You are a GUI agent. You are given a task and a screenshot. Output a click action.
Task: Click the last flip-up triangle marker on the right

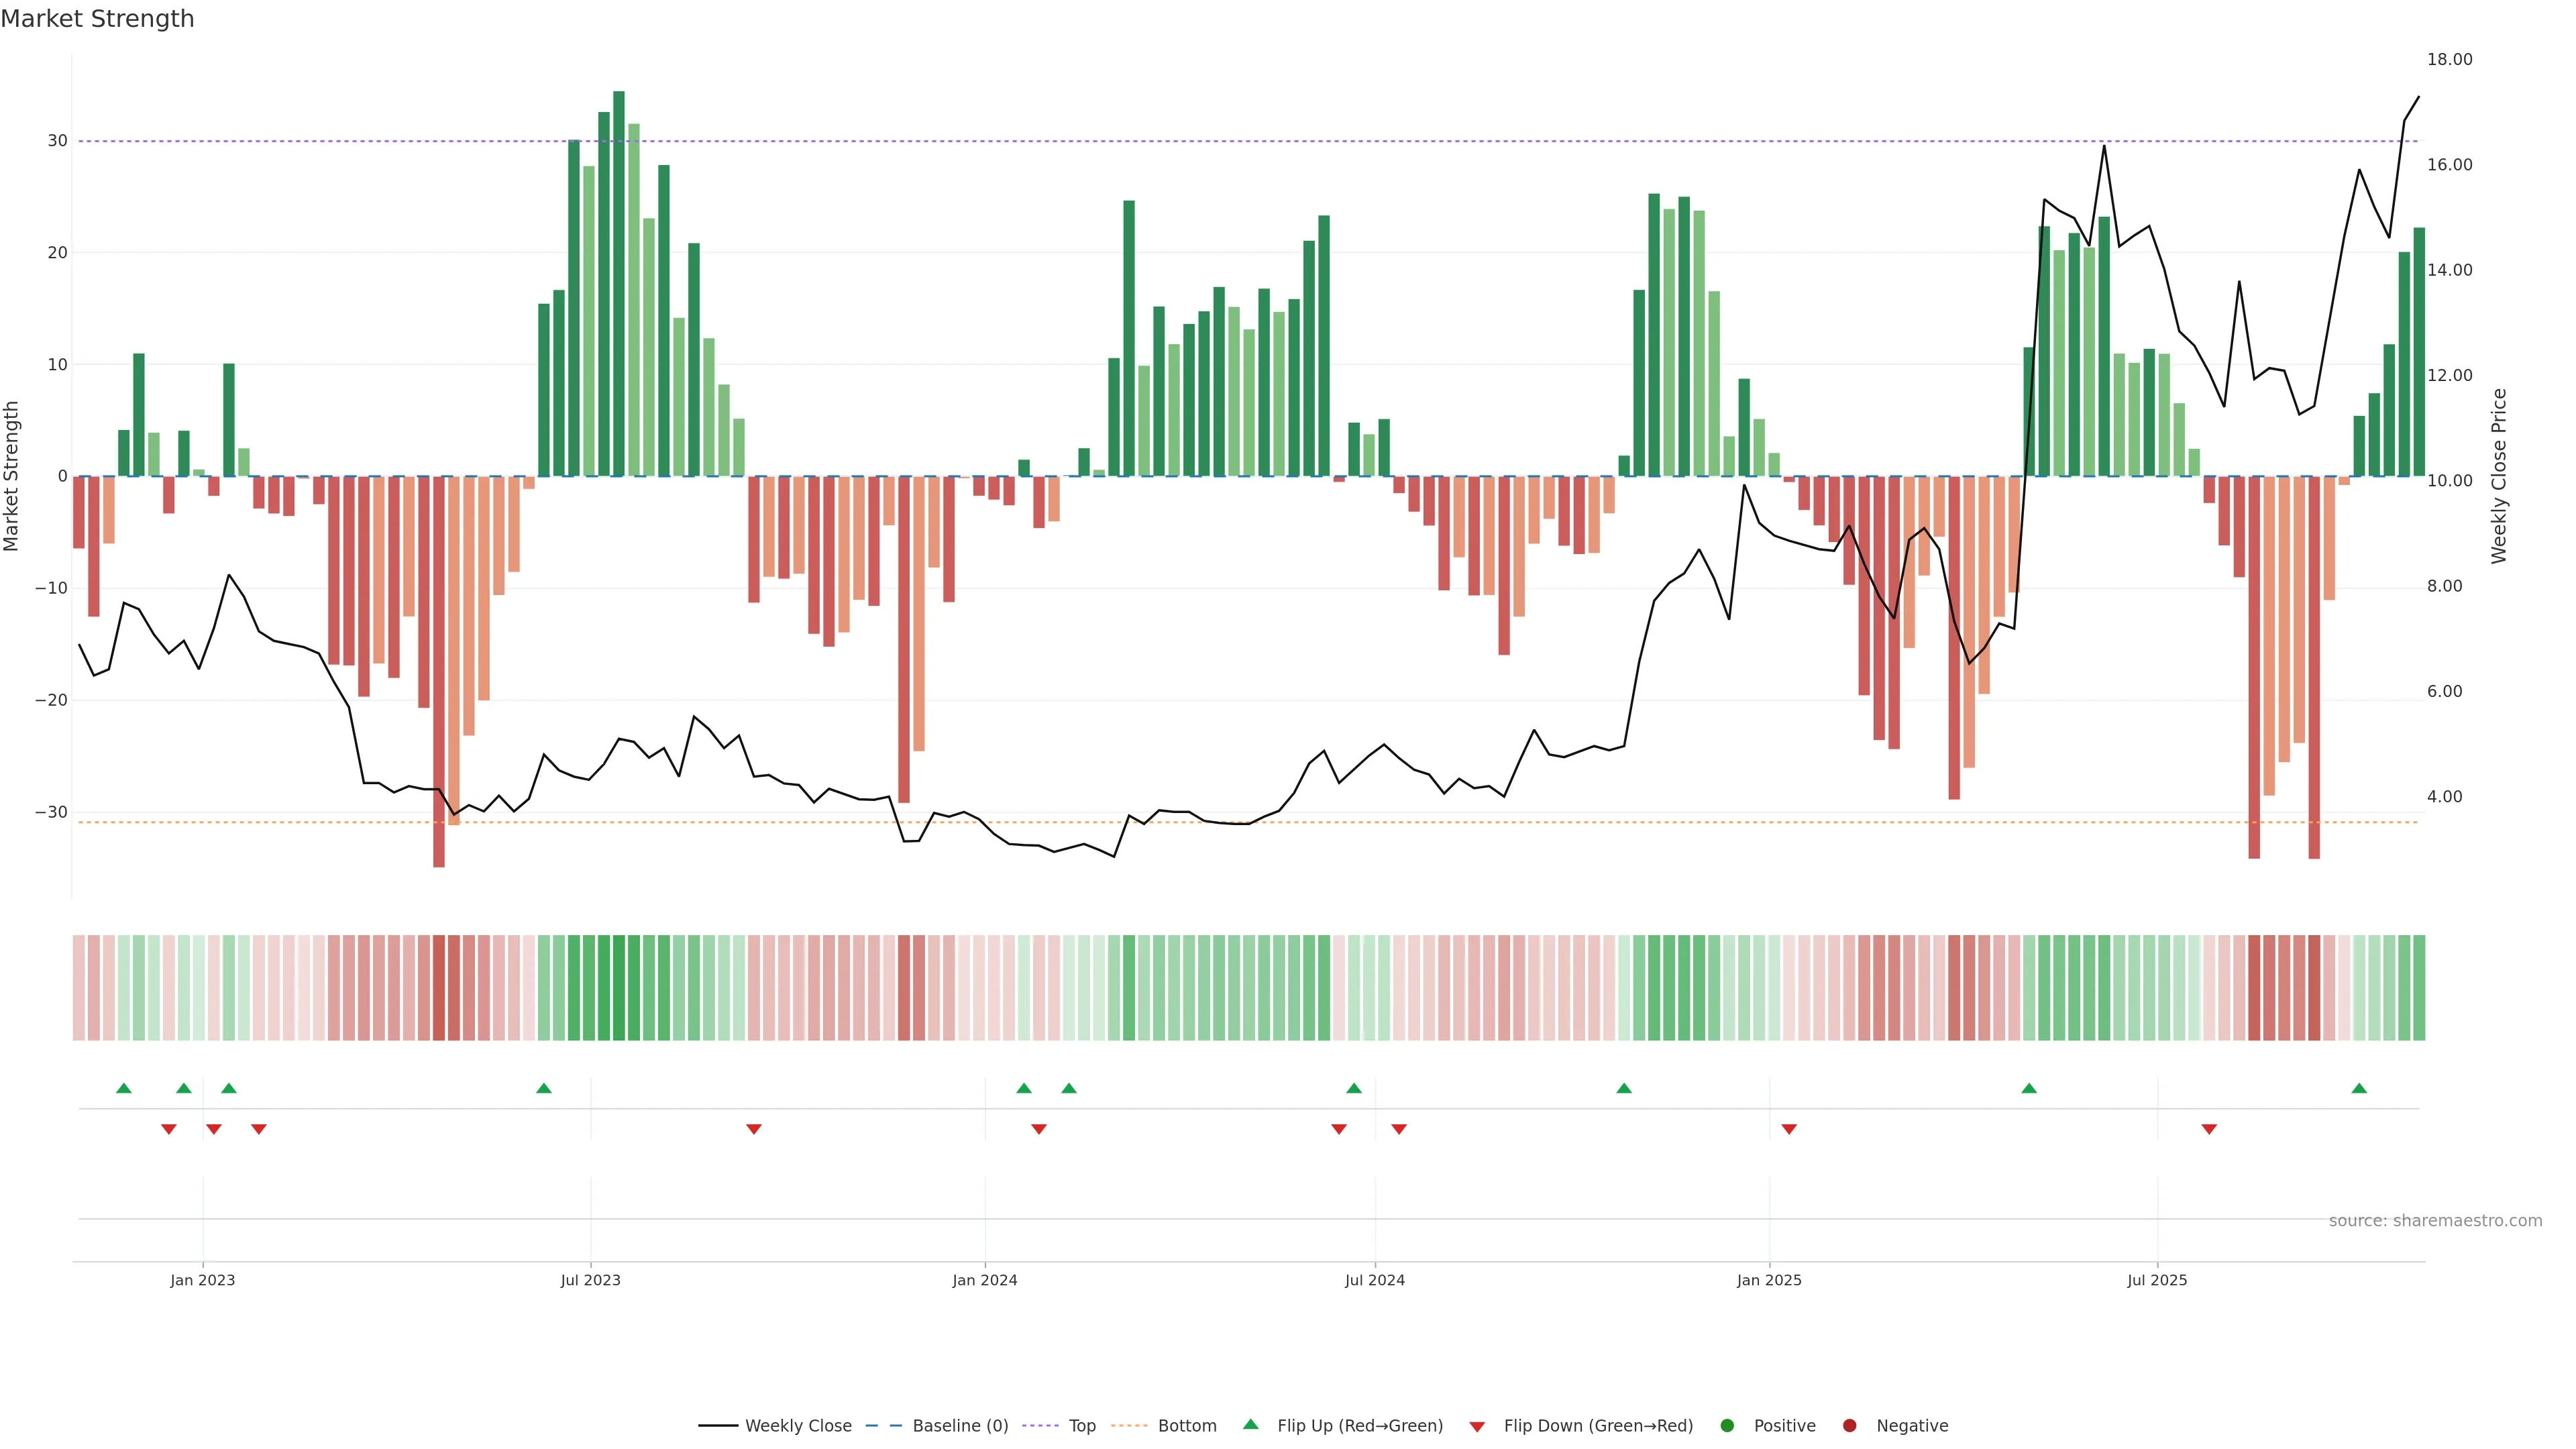(x=2359, y=1088)
